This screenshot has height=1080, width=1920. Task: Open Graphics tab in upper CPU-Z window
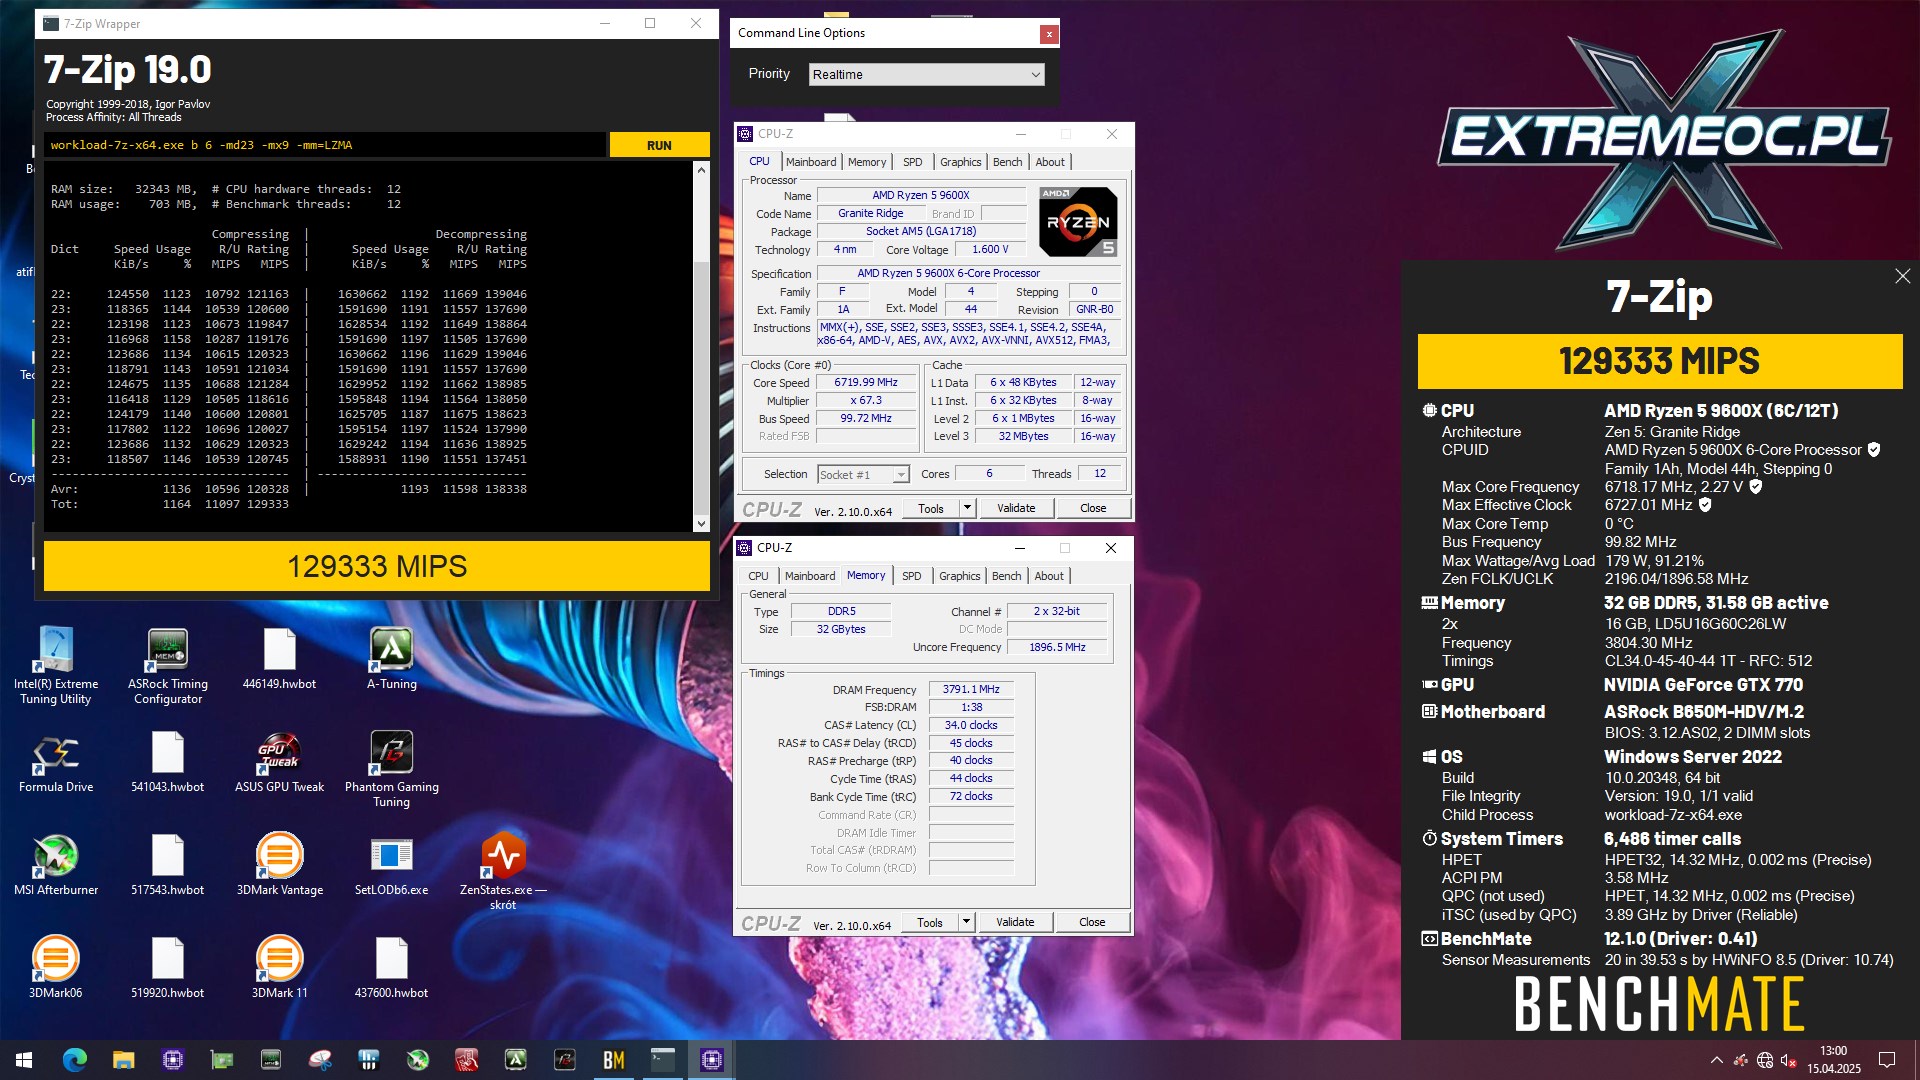point(961,162)
